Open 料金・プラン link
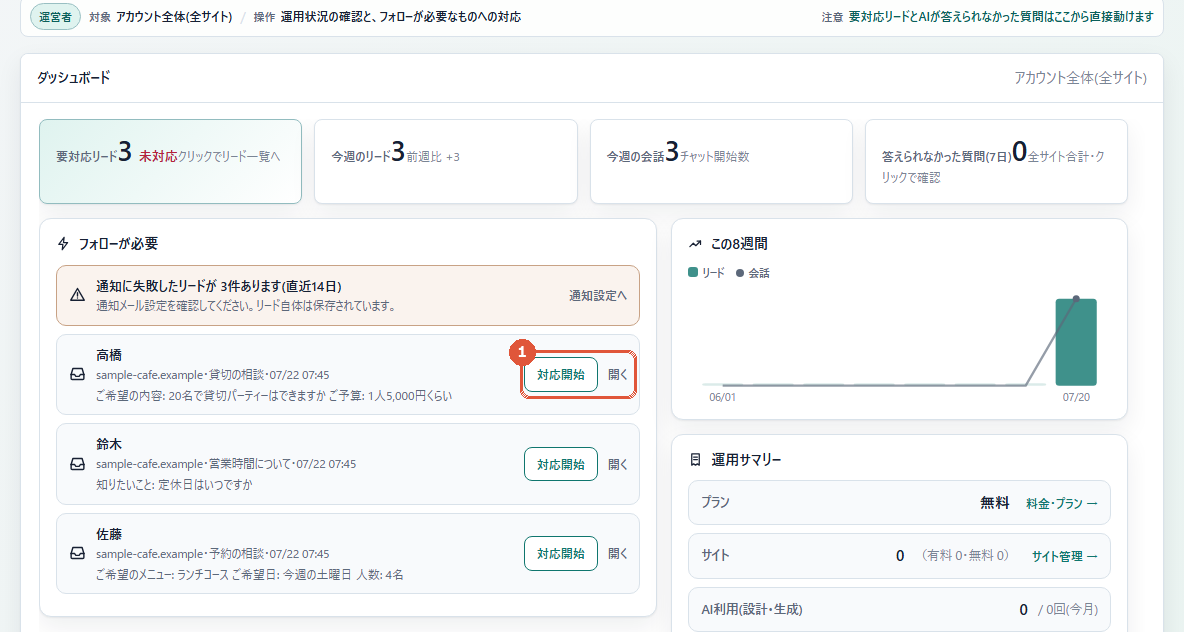 1062,503
